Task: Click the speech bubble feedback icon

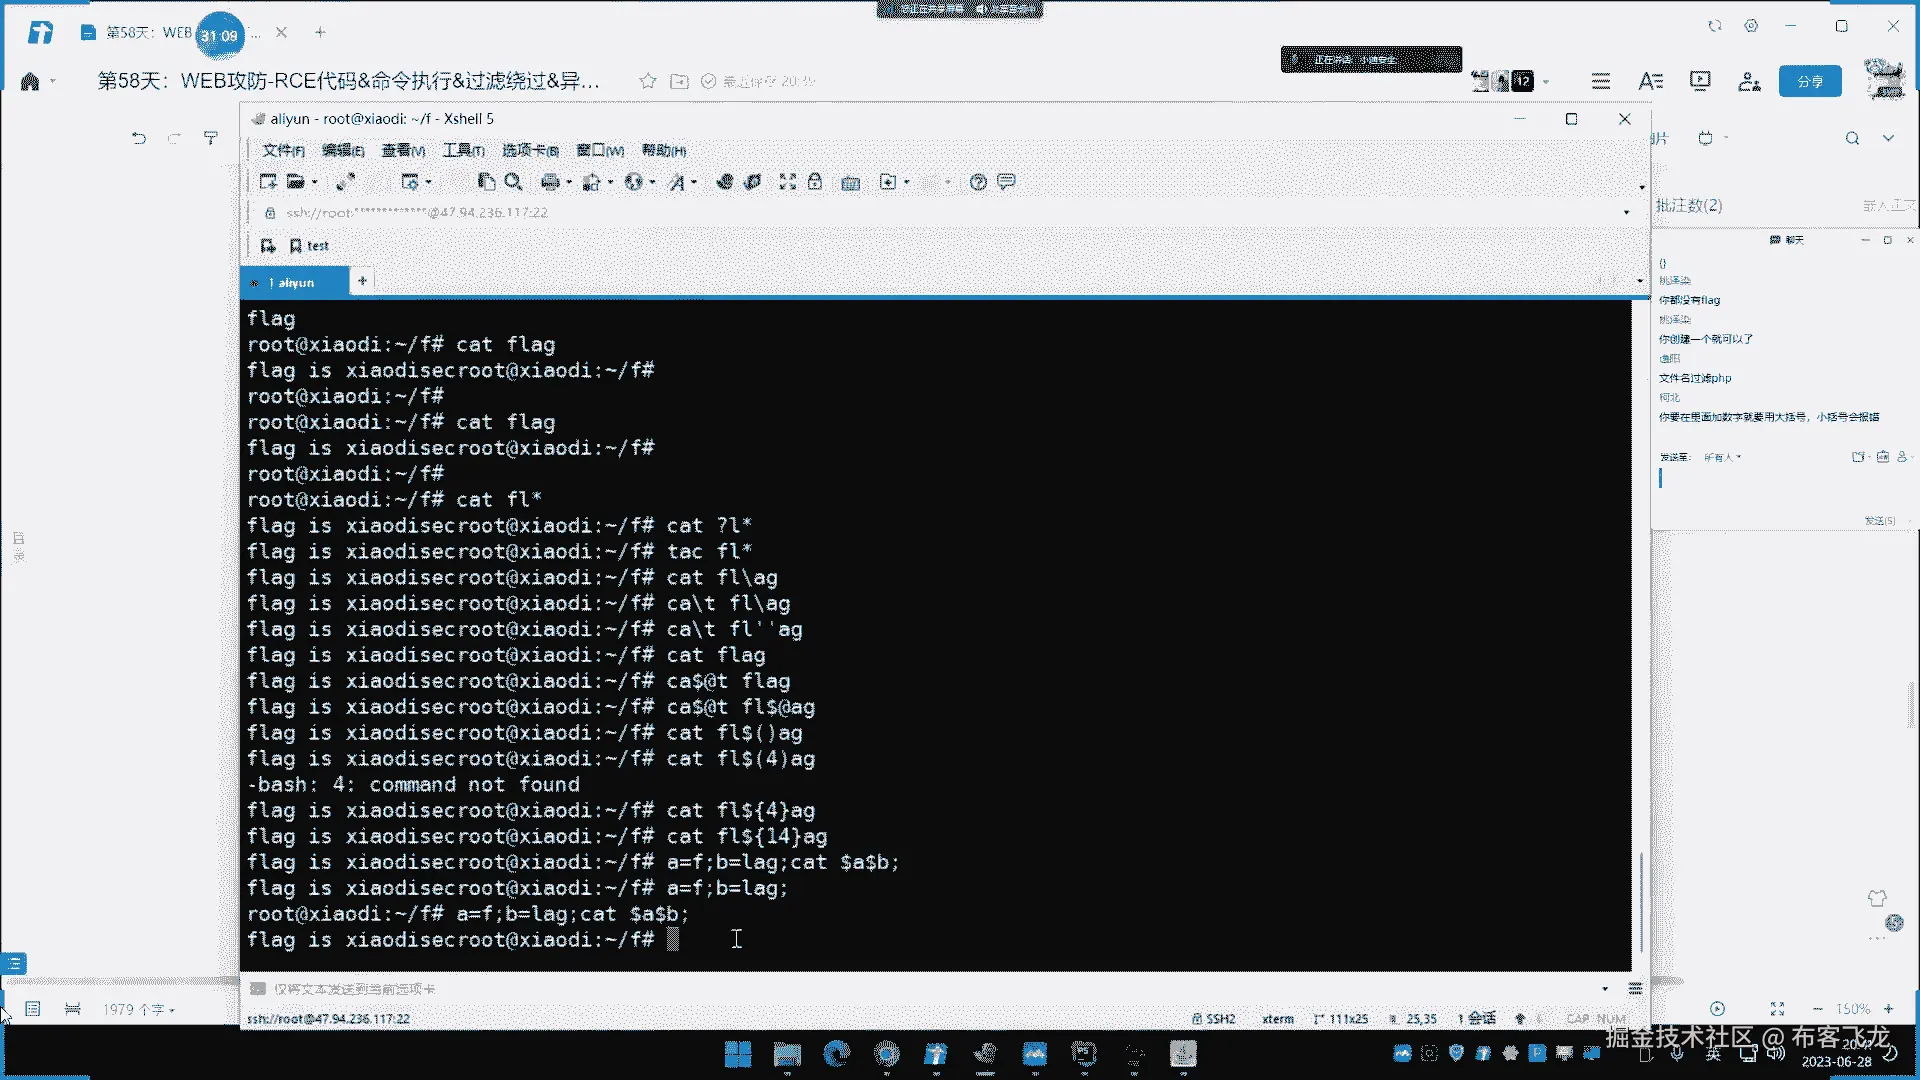Action: pos(1007,182)
